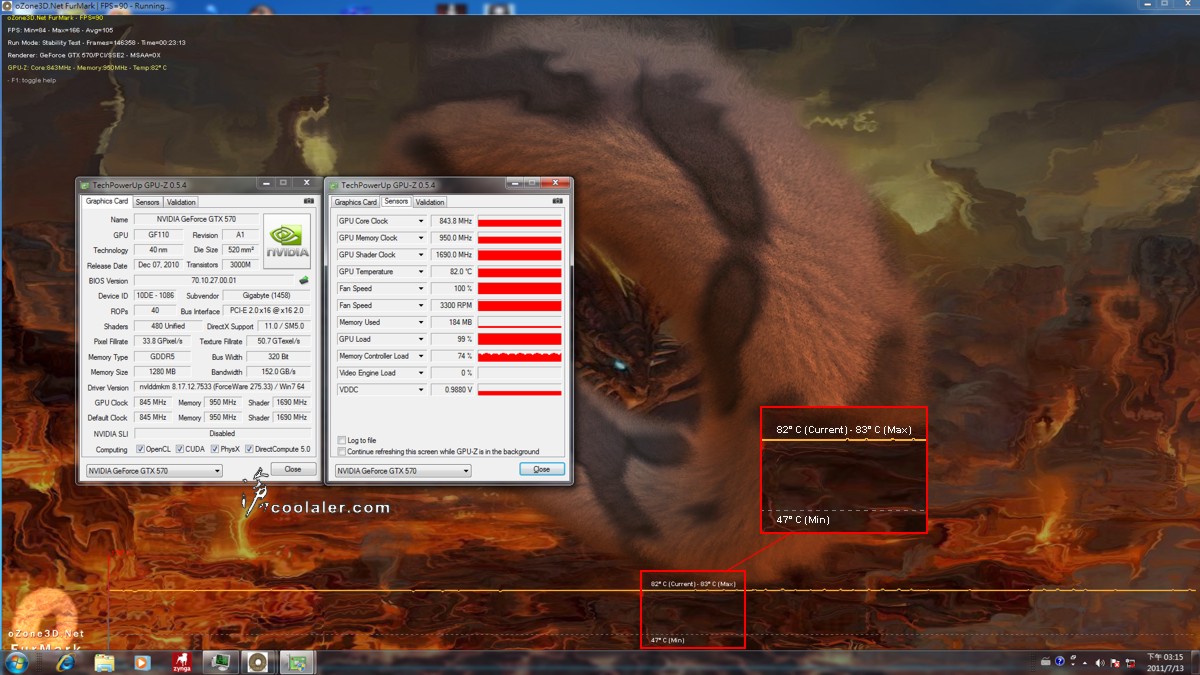Open the volume speaker tray icon
This screenshot has width=1200, height=675.
tap(1101, 662)
